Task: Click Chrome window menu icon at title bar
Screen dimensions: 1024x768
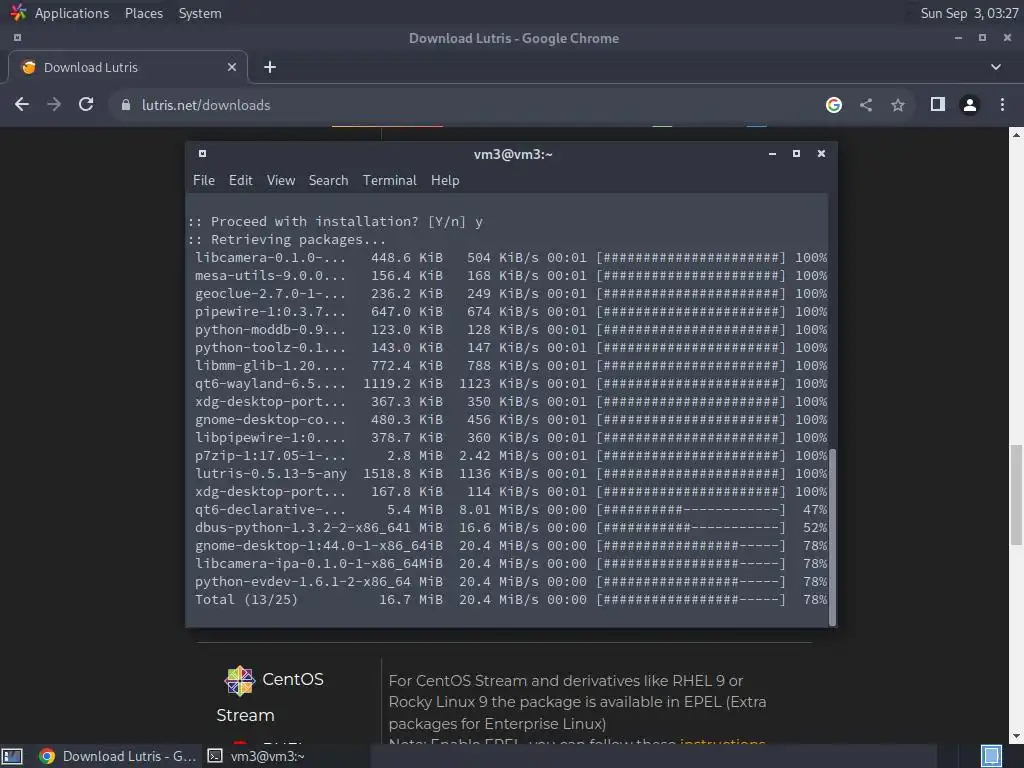Action: point(17,38)
